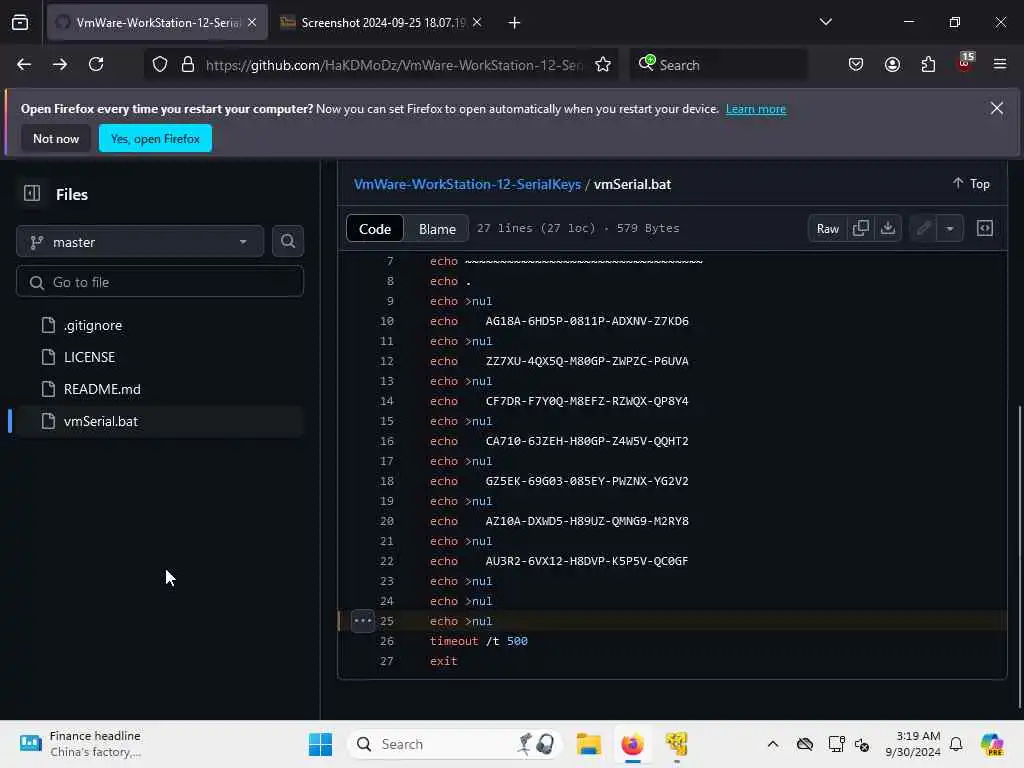Copy raw file contents
The width and height of the screenshot is (1024, 768).
(x=861, y=229)
